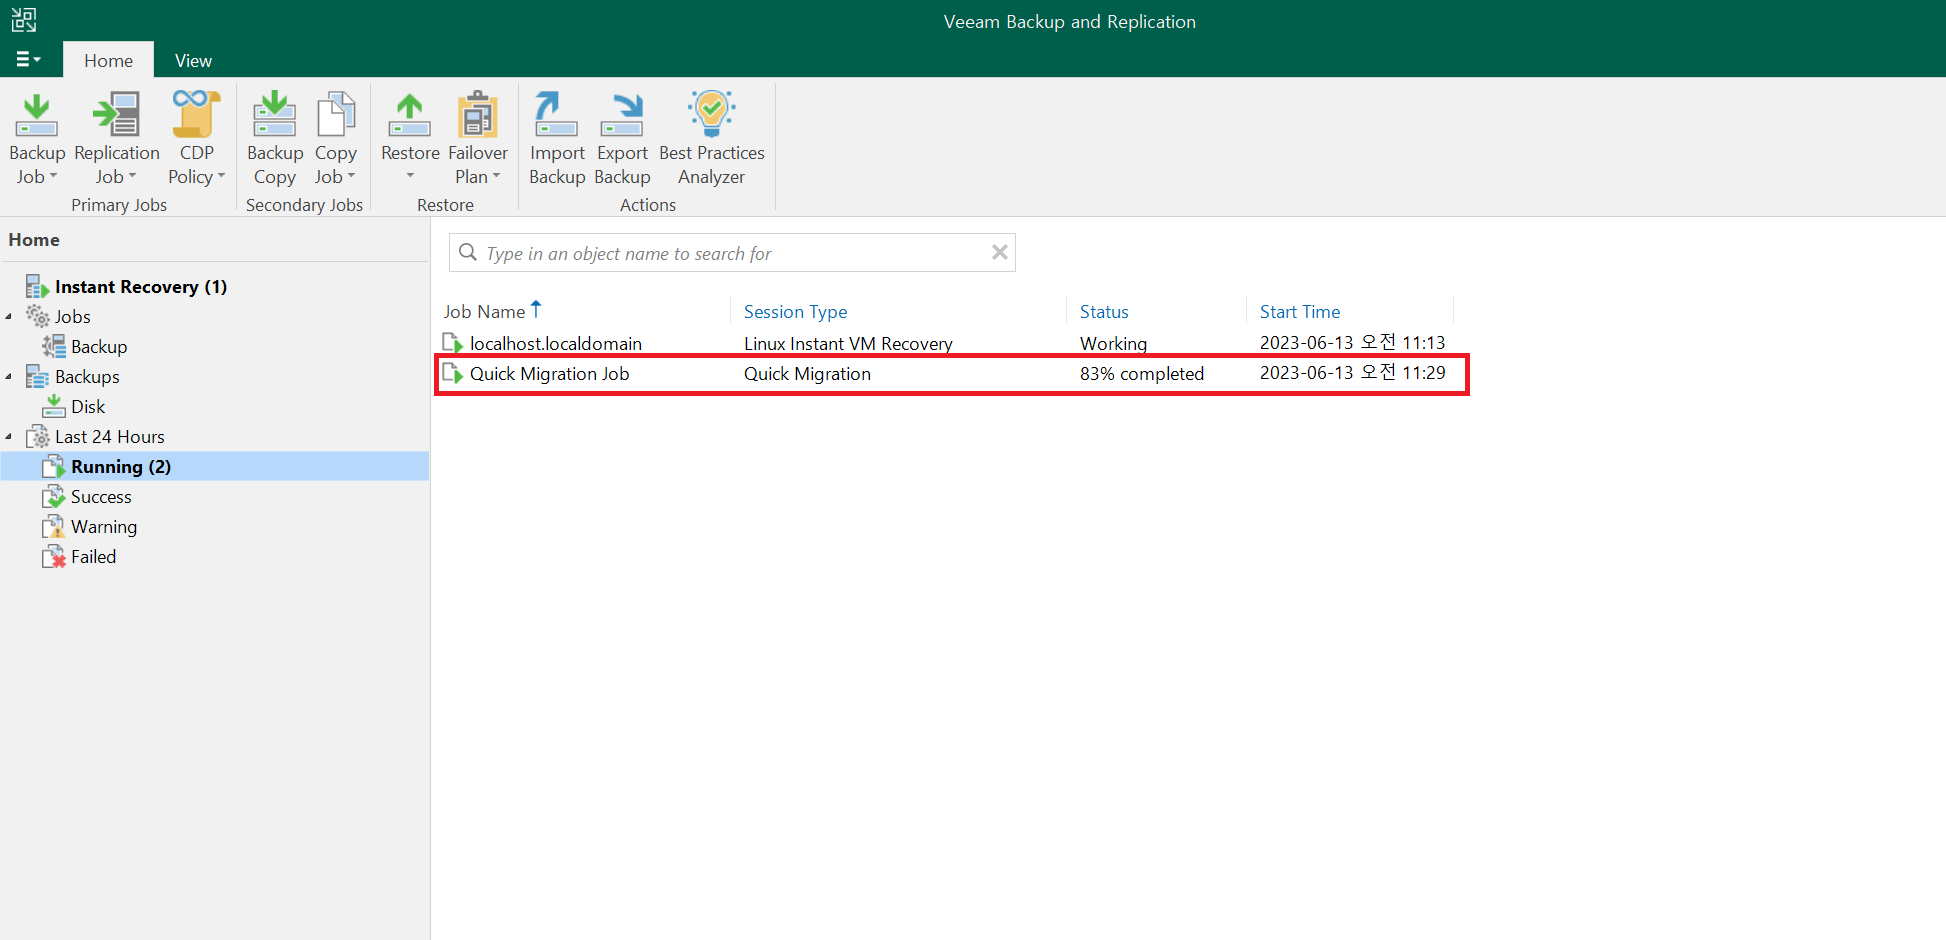The width and height of the screenshot is (1946, 940).
Task: Click the Last 24 Hours node icon
Action: (37, 437)
